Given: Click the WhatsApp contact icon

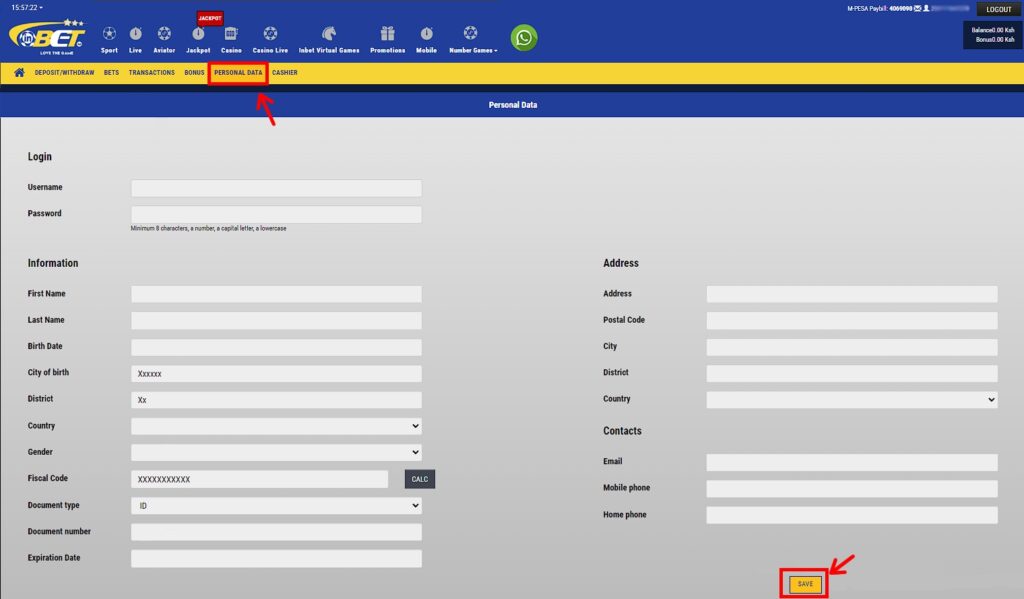Looking at the screenshot, I should coord(523,37).
